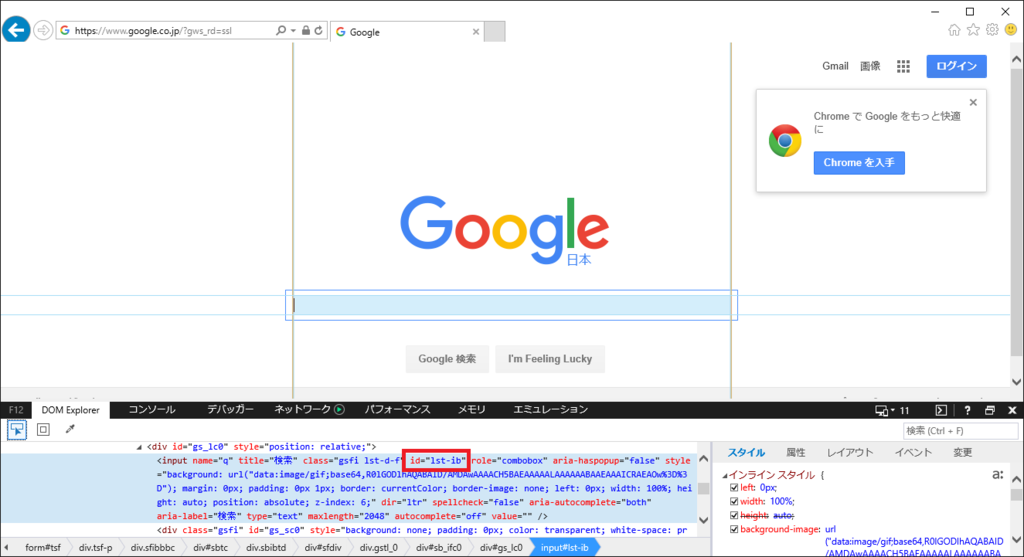The height and width of the screenshot is (557, 1024).
Task: Open the 変更 pane tab
Action: coord(963,453)
